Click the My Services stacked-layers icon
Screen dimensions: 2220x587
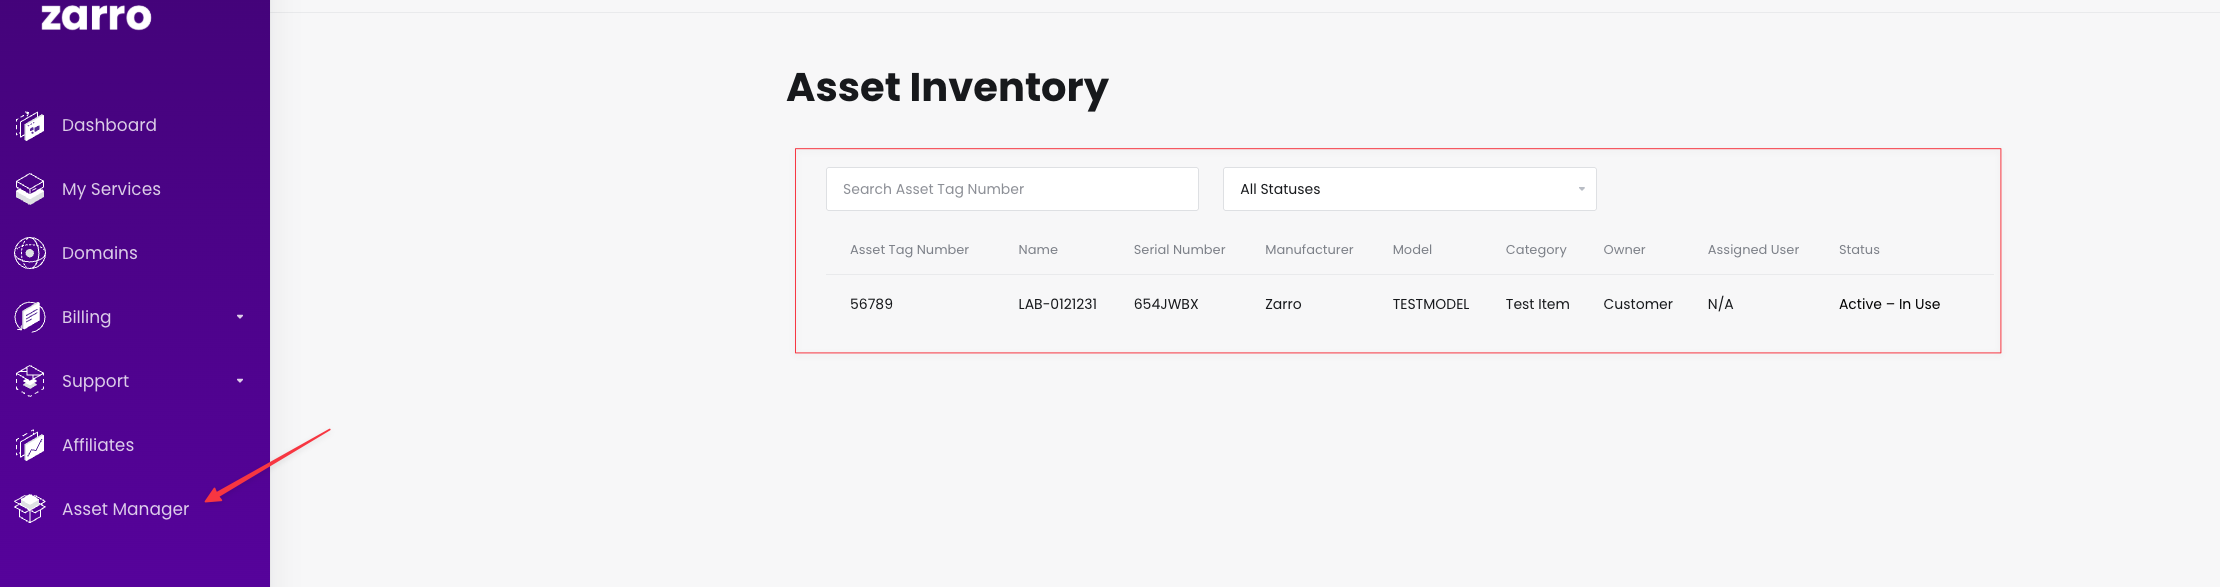[30, 189]
